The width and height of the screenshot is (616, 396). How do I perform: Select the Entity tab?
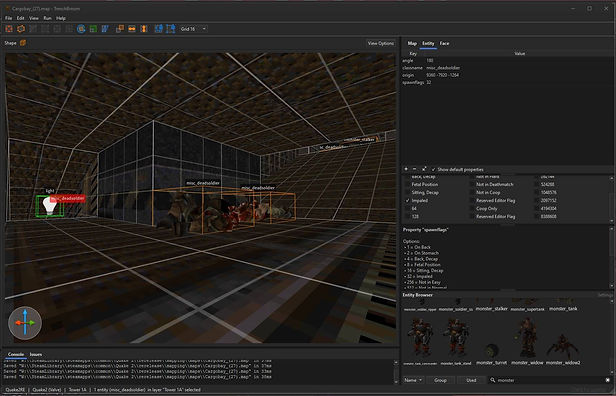pos(428,43)
